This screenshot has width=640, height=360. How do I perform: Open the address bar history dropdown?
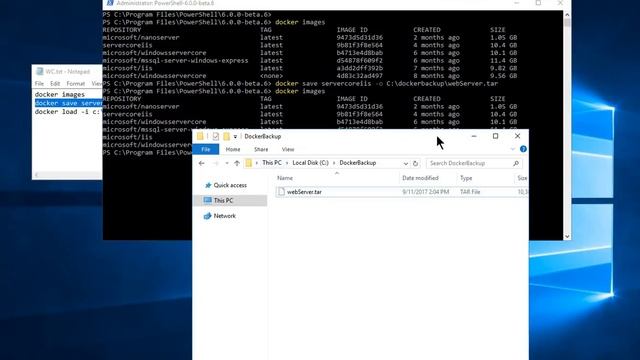406,163
